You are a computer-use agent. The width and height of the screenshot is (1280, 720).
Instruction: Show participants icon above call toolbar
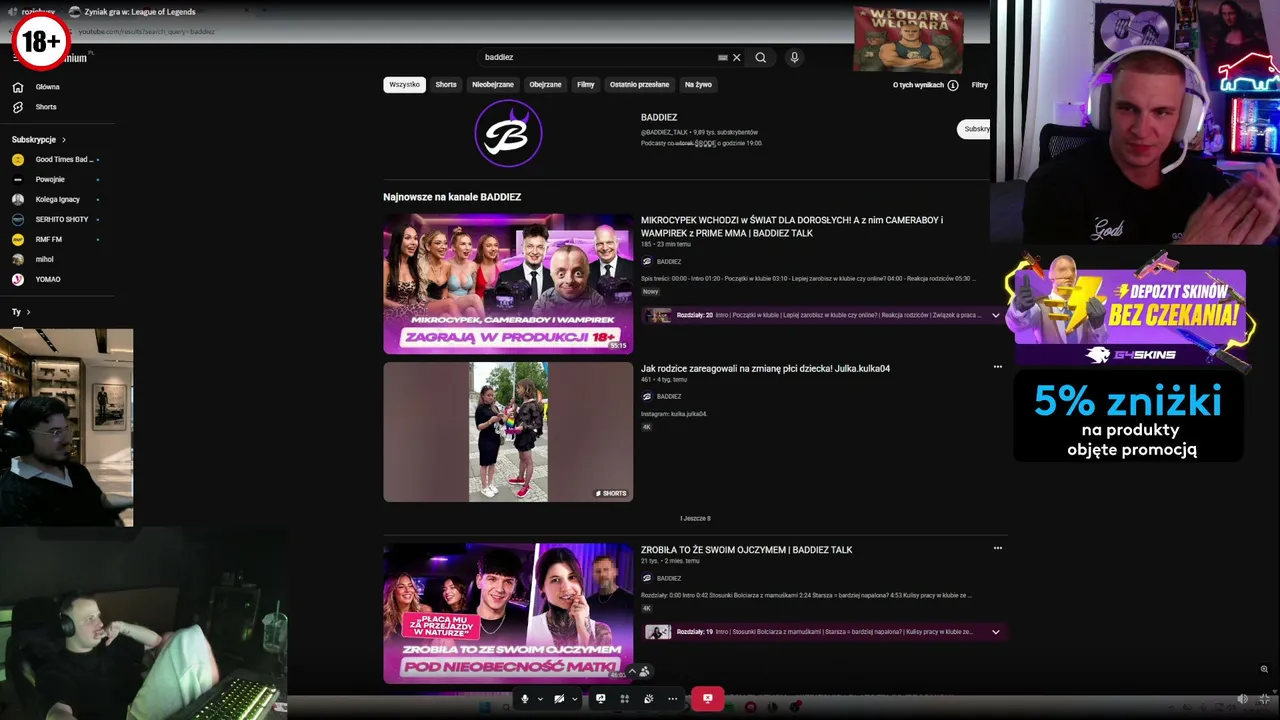(644, 671)
